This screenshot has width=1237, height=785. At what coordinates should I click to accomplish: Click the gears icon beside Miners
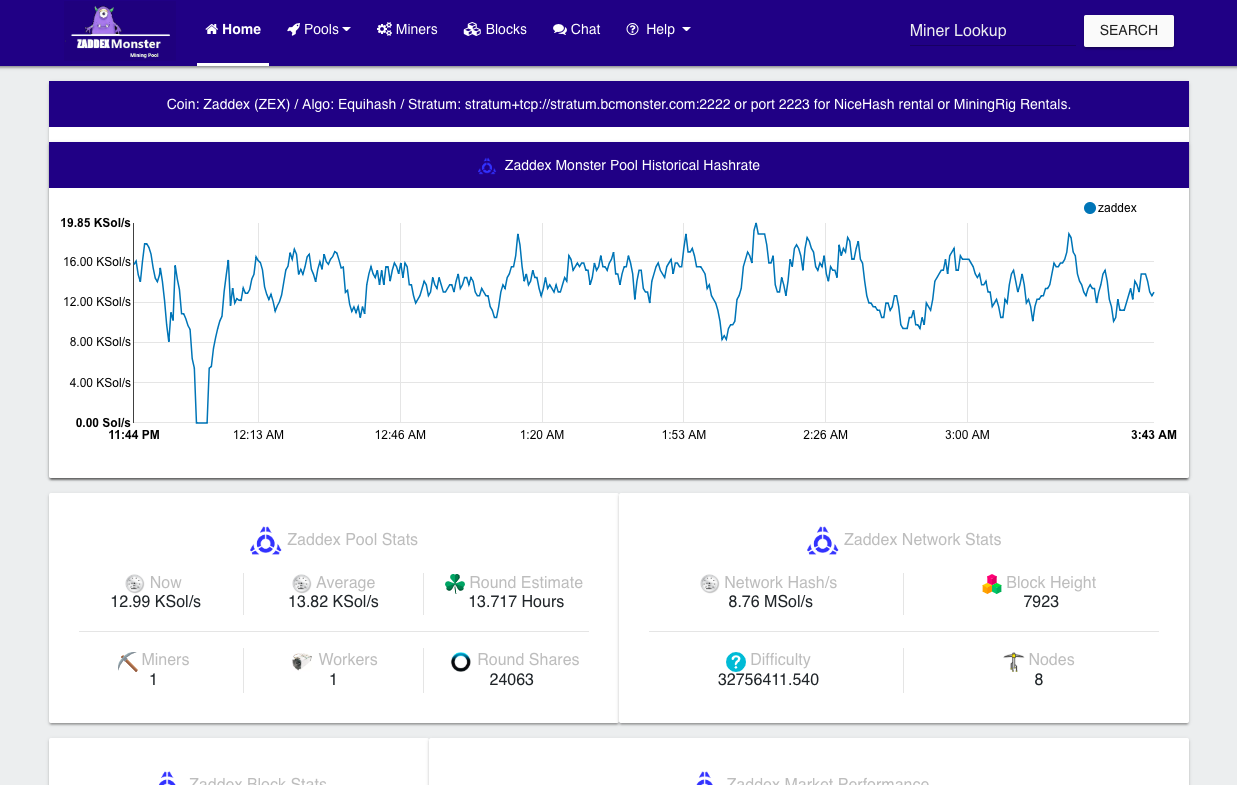click(384, 30)
